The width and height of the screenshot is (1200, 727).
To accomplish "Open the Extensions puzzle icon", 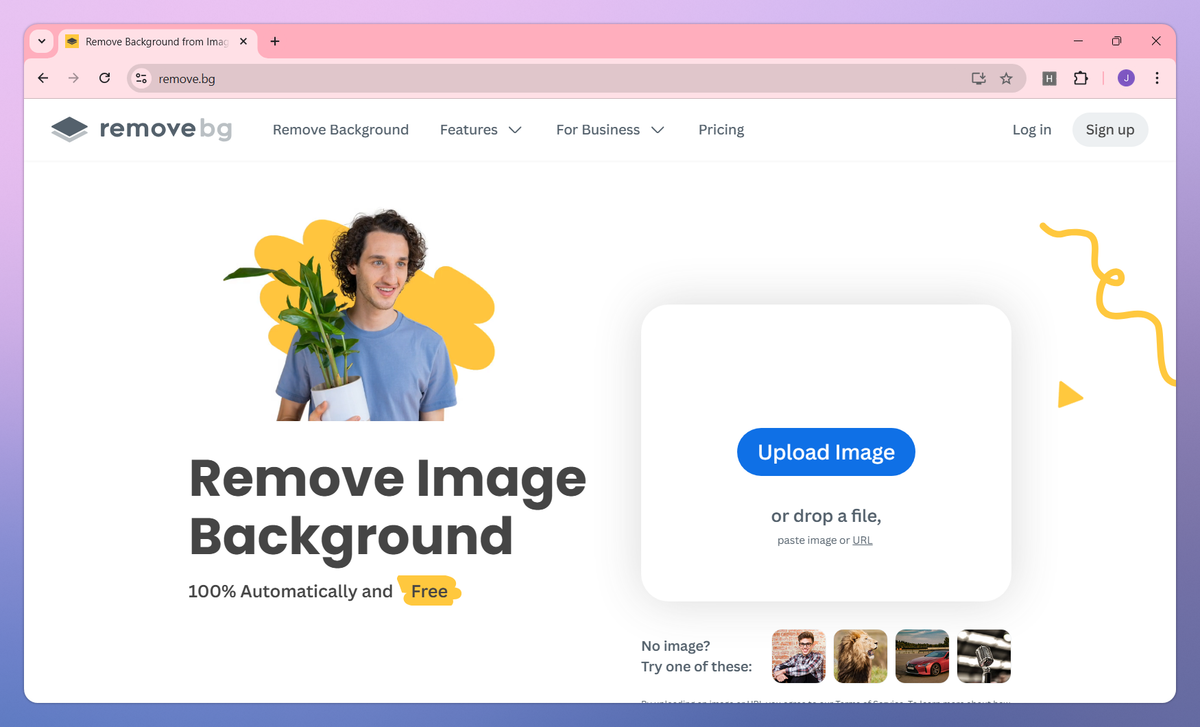I will pyautogui.click(x=1080, y=78).
